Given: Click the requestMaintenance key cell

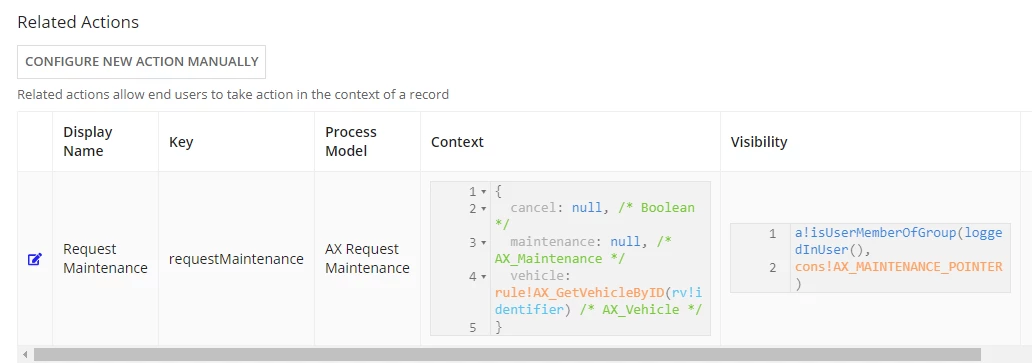Looking at the screenshot, I should click(x=236, y=259).
